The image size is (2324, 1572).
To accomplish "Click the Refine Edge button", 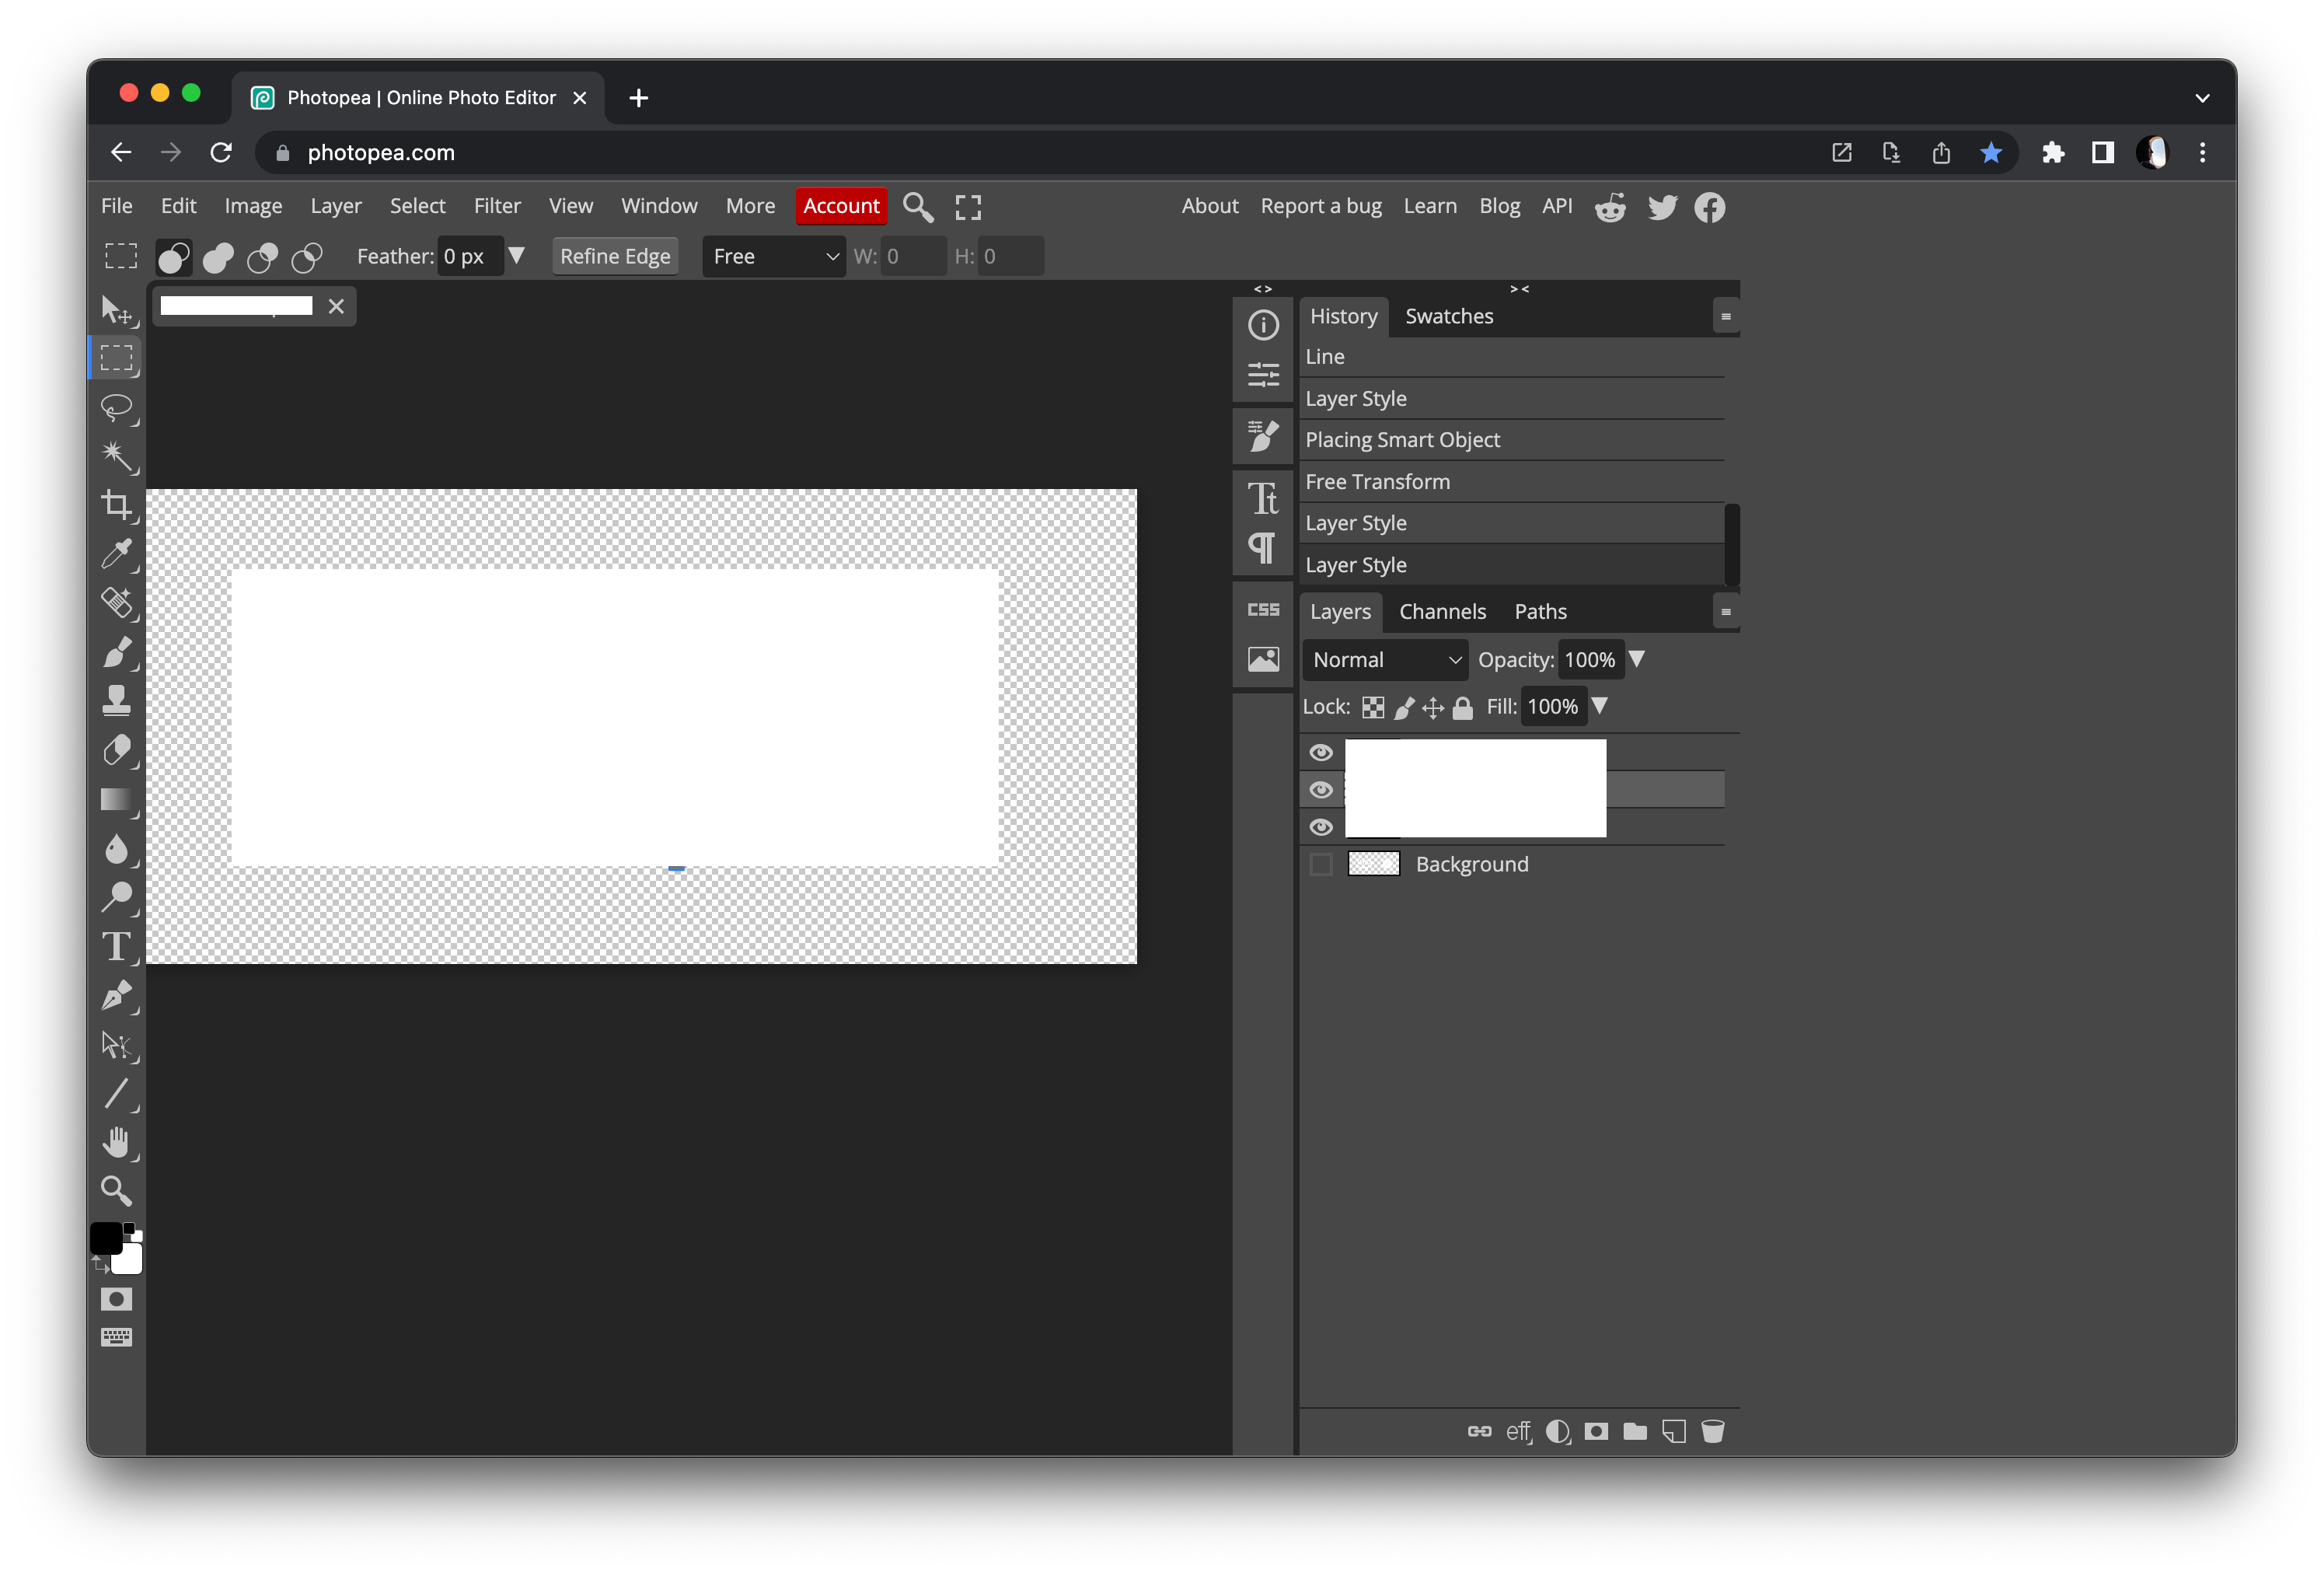I will [x=614, y=256].
